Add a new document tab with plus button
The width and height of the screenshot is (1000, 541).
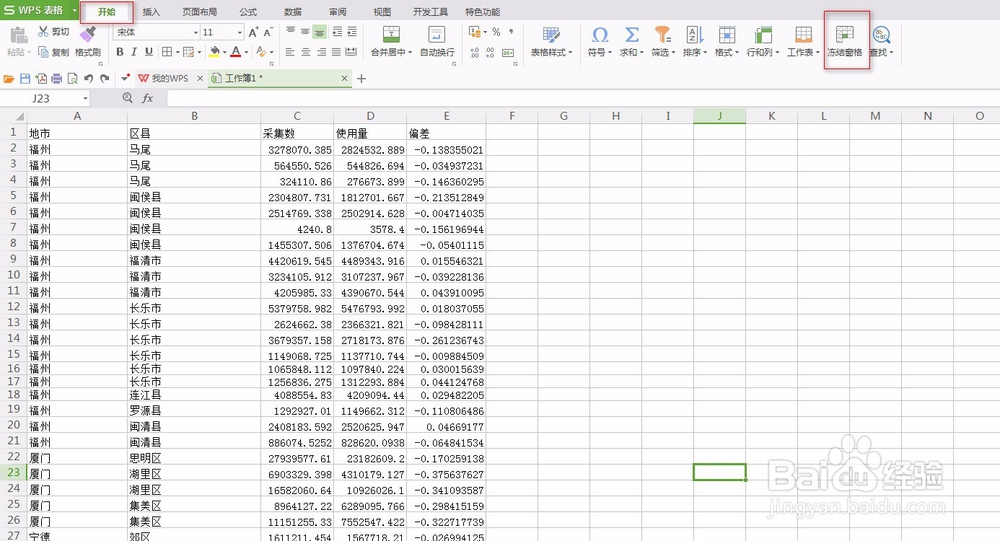coord(362,78)
